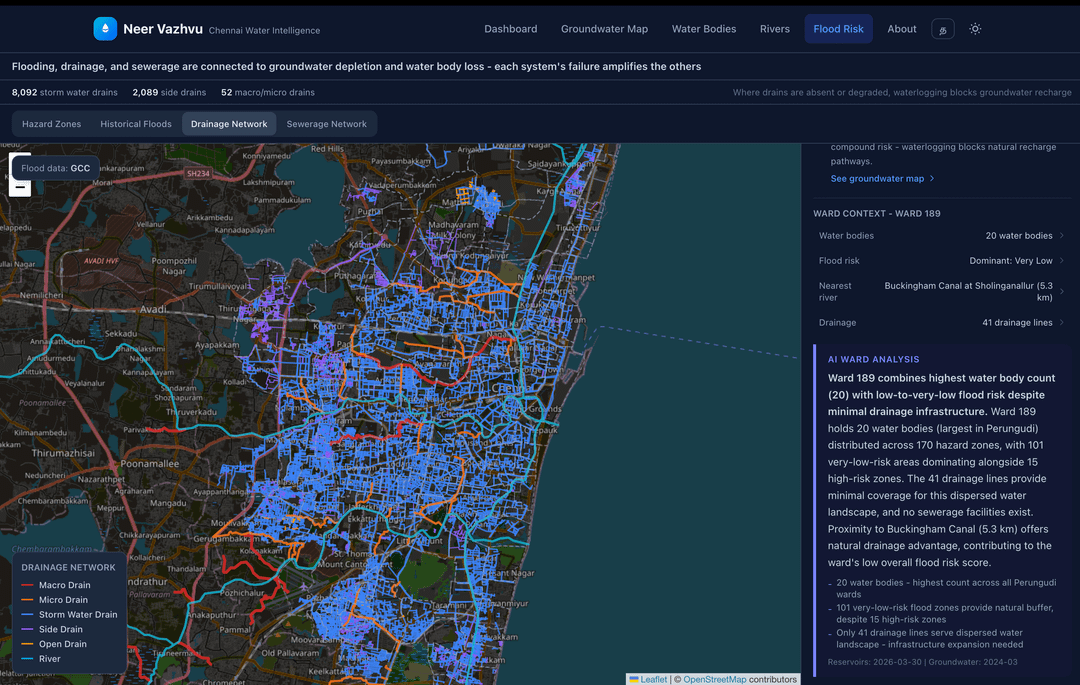Open the 41 drainage lines row
This screenshot has height=685, width=1080.
pos(1061,323)
